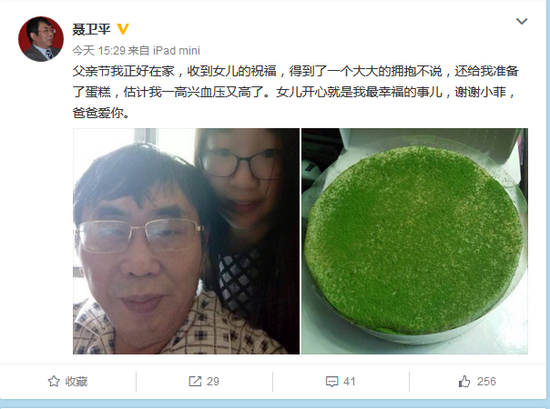Click the comment bubble icon

coord(332,382)
